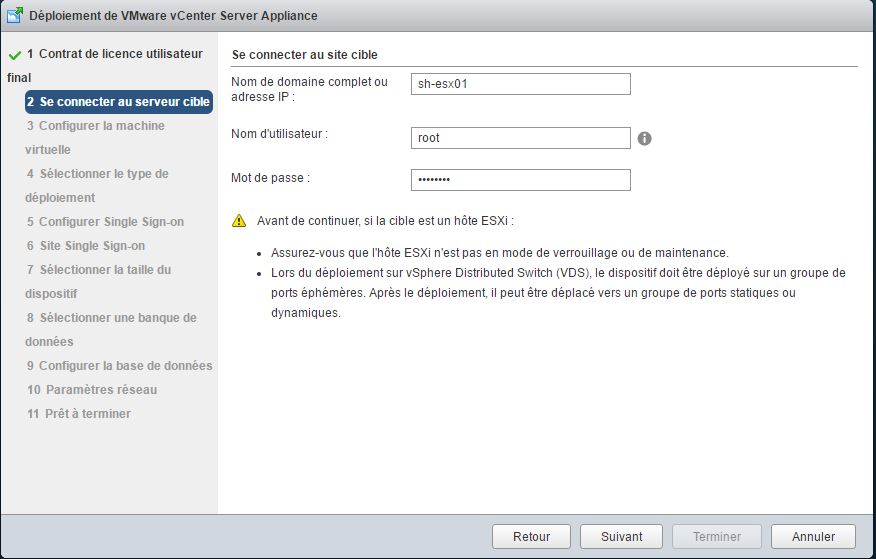Click the Mot de passe label
This screenshot has width=876, height=559.
point(270,178)
